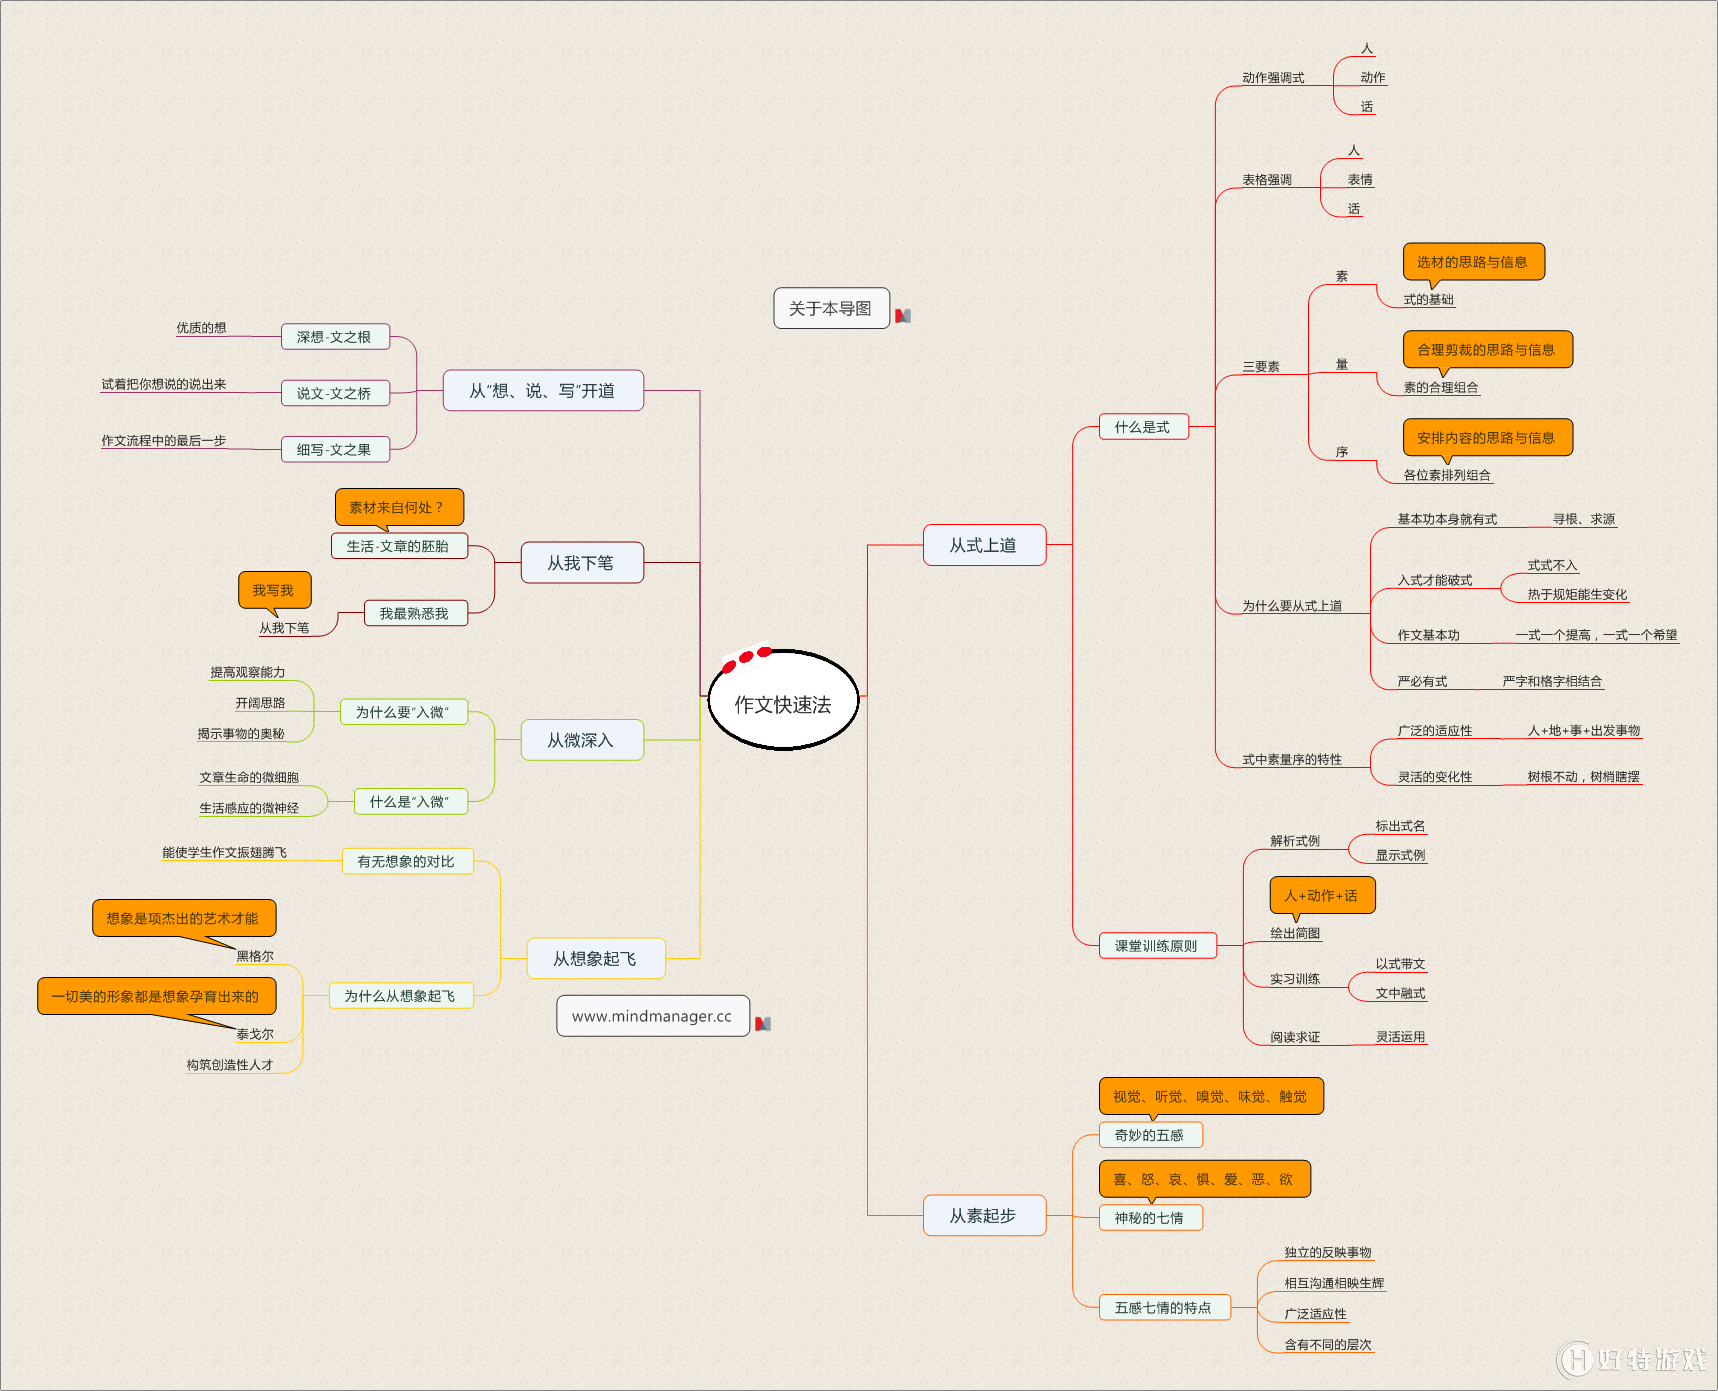
Task: Click the text 含有不同的层次
Action: [1328, 1345]
